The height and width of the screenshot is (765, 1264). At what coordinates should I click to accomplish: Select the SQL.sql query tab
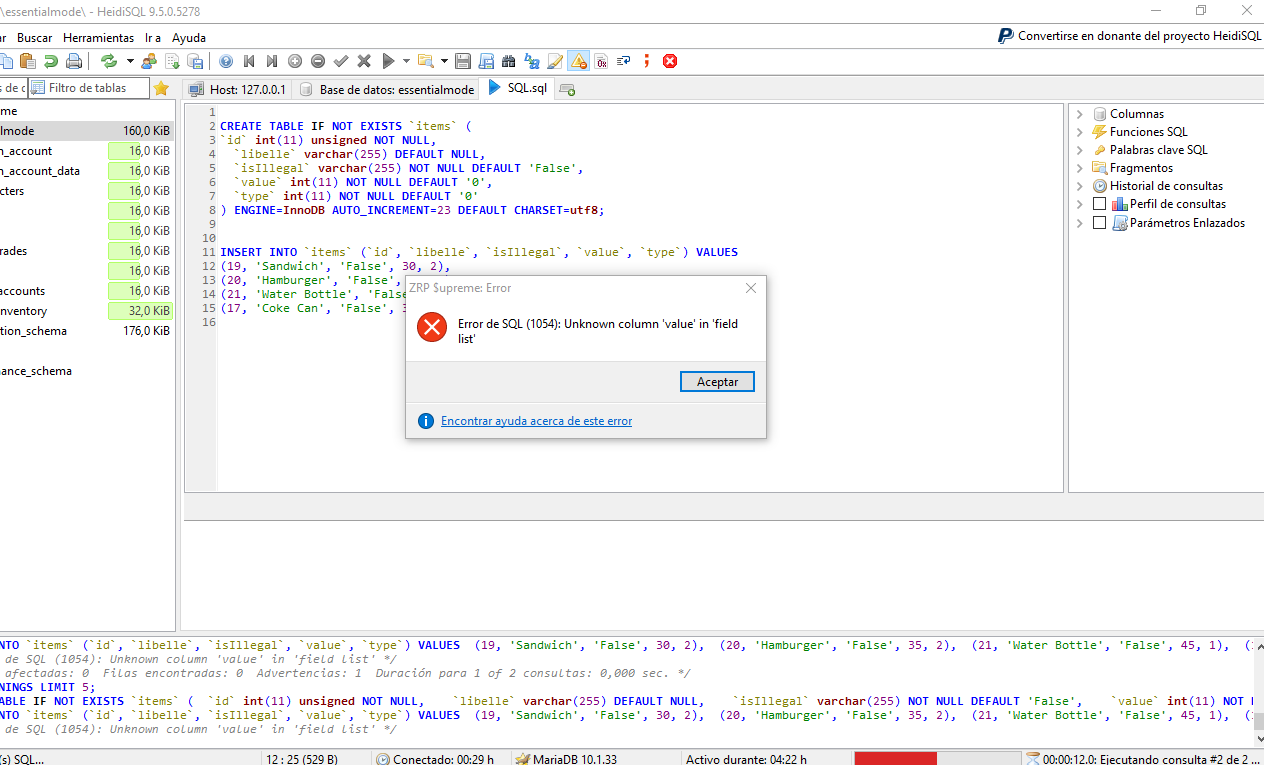click(518, 88)
